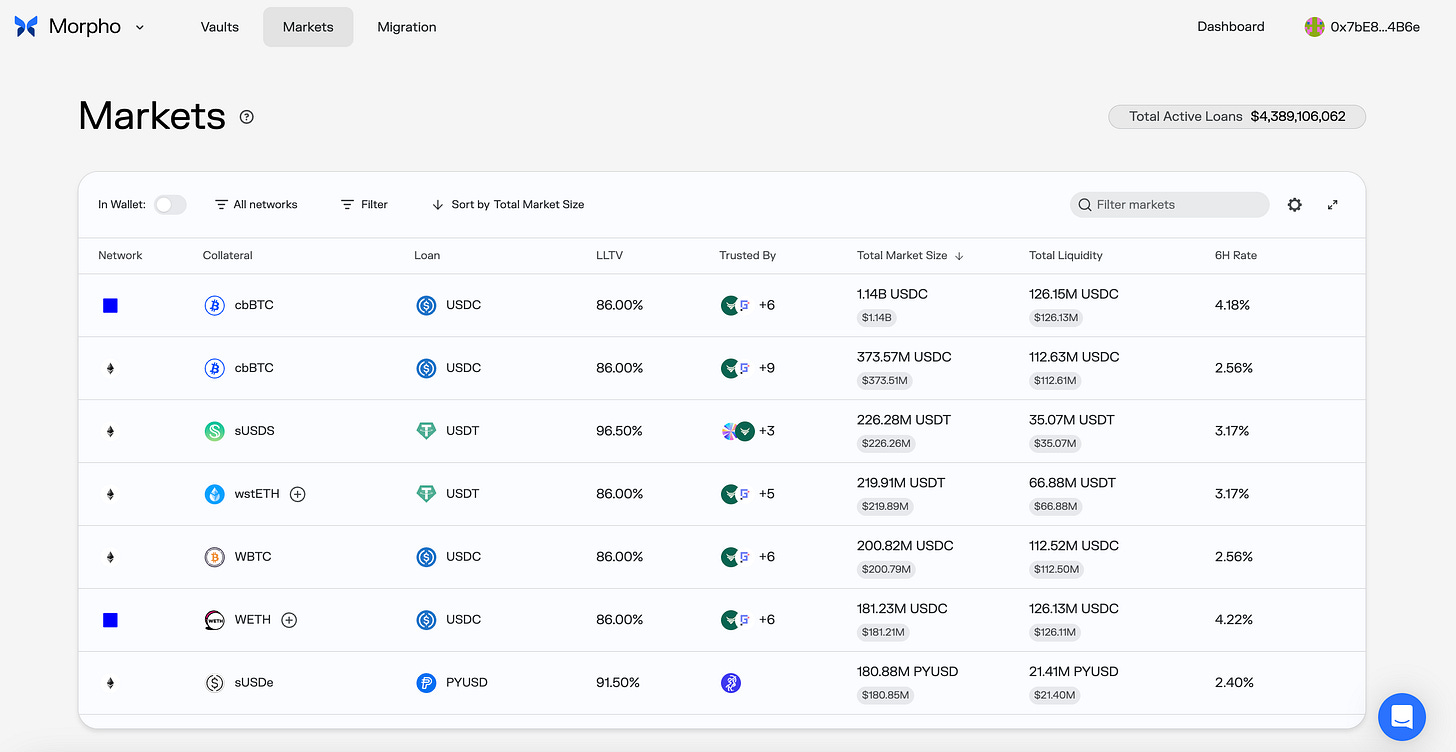Click the LLTV column header
This screenshot has height=752, width=1456.
[609, 255]
